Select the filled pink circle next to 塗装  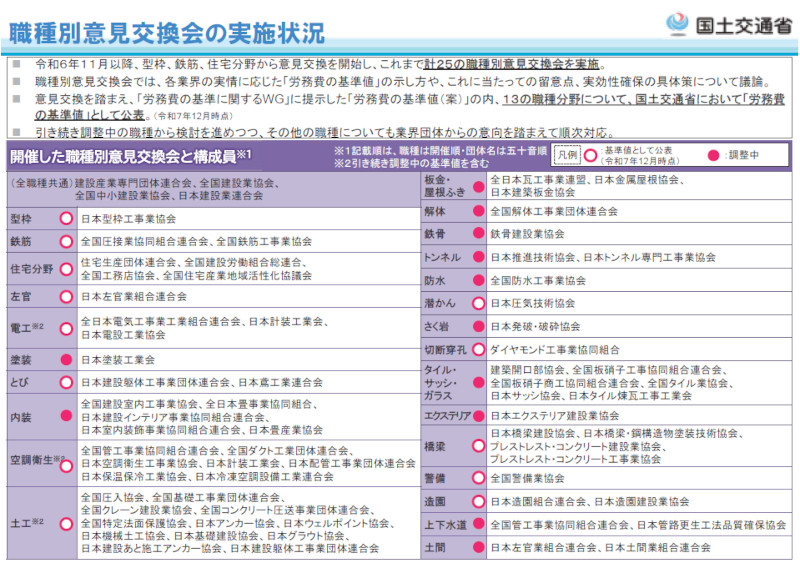[65, 358]
